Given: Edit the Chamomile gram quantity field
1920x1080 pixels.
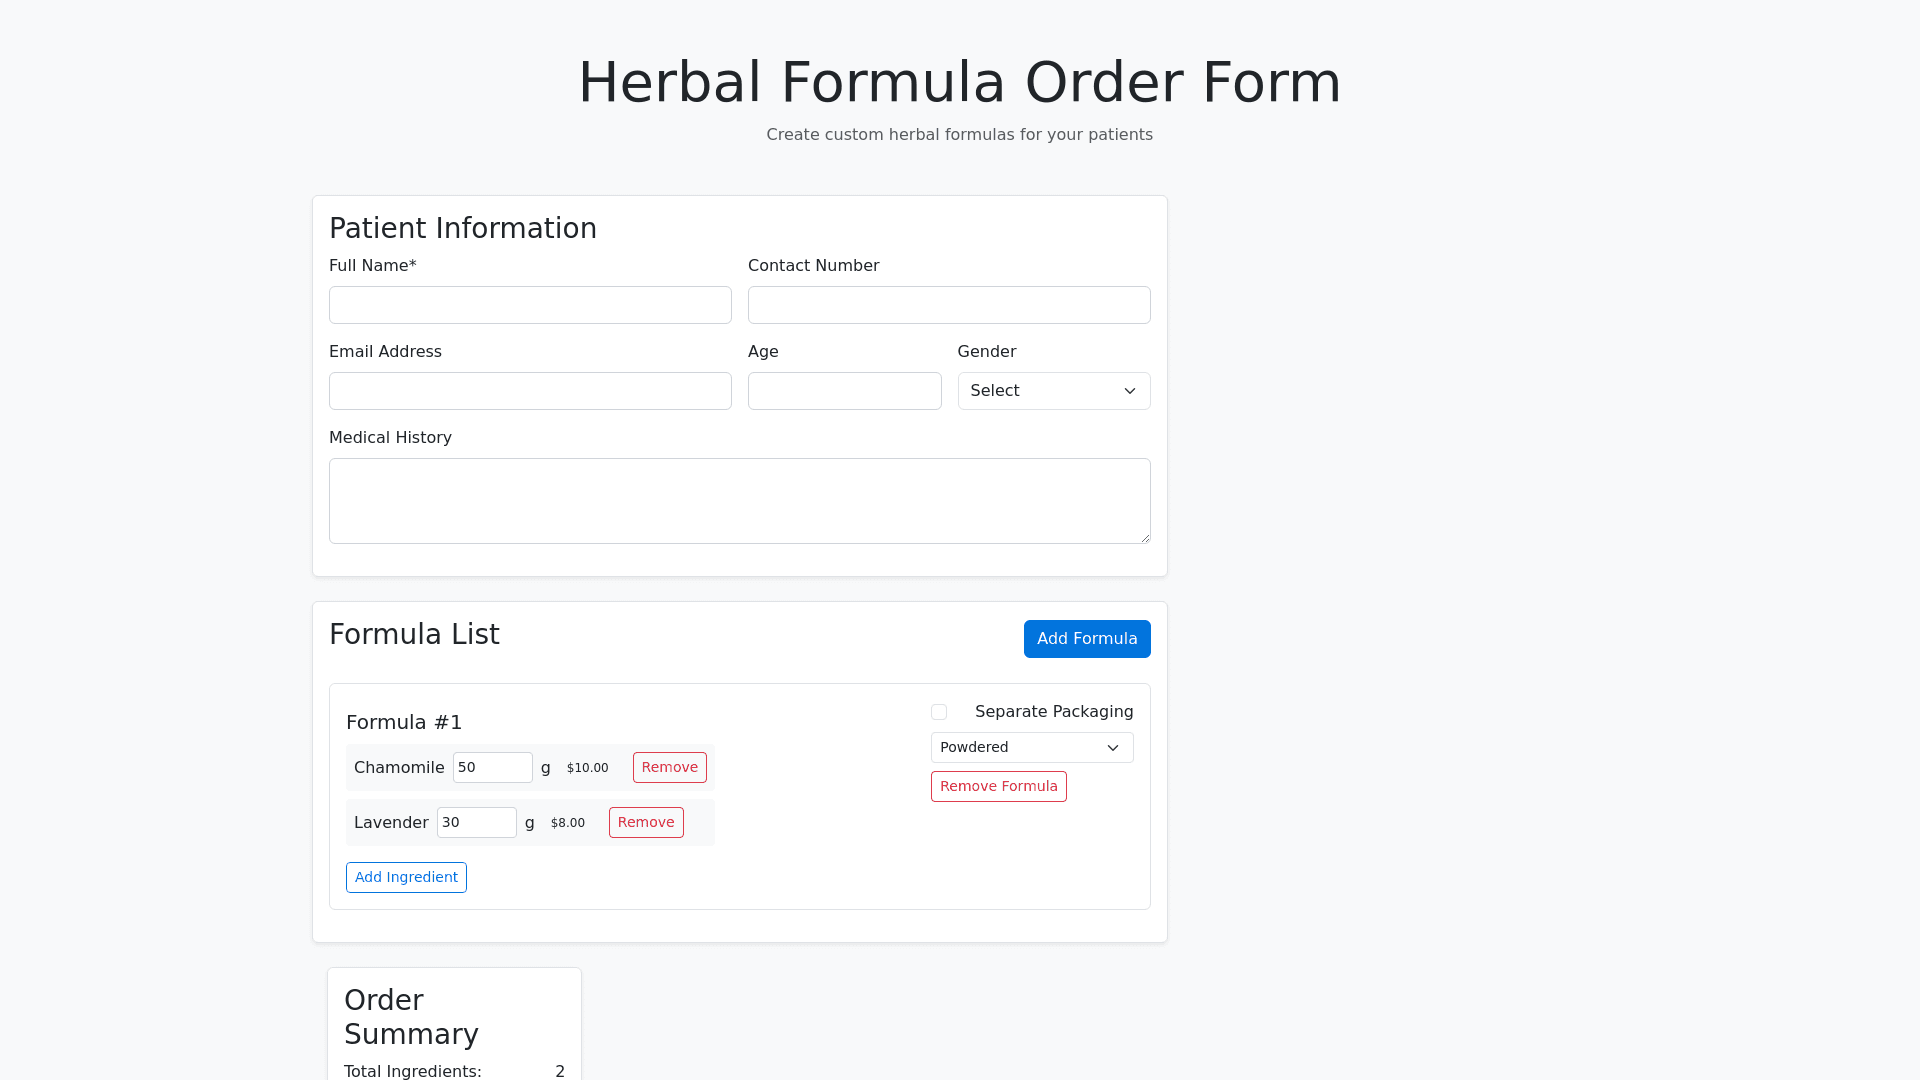Looking at the screenshot, I should [x=492, y=767].
